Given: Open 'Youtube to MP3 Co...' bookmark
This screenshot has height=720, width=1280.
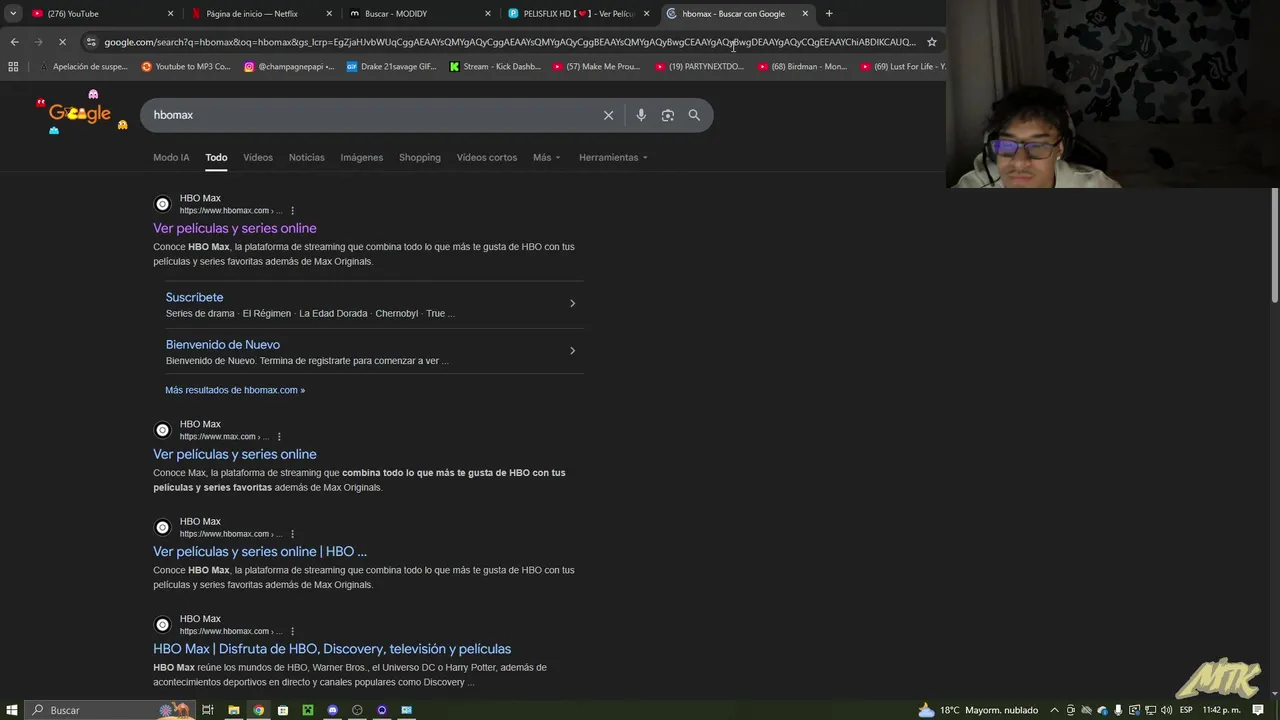Looking at the screenshot, I should 186,67.
